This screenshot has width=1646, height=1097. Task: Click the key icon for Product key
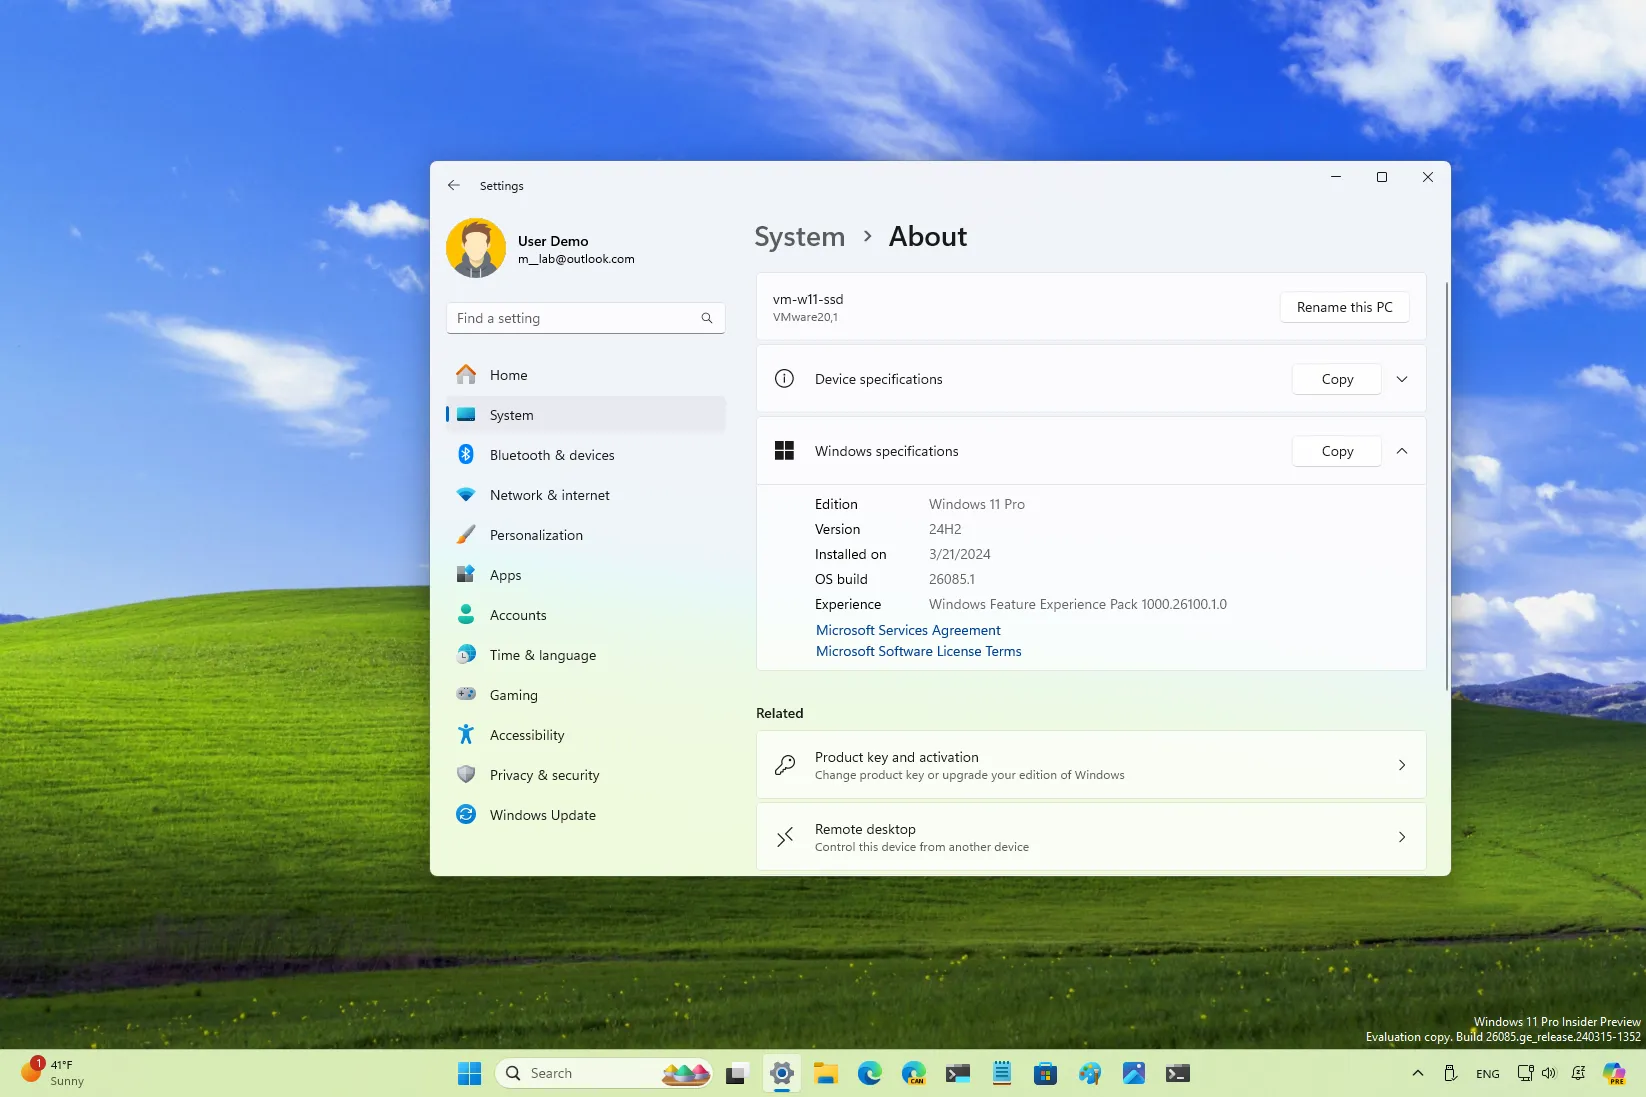tap(785, 765)
